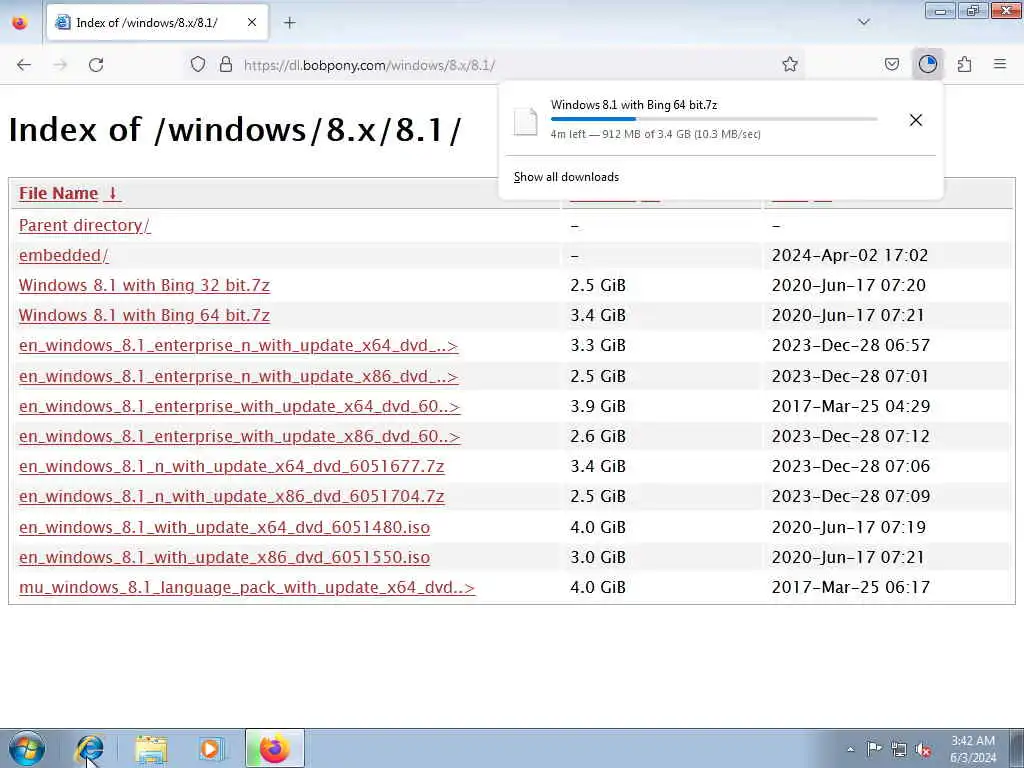
Task: Download Windows 8.1 with Bing 64 bit.7z
Action: point(144,315)
